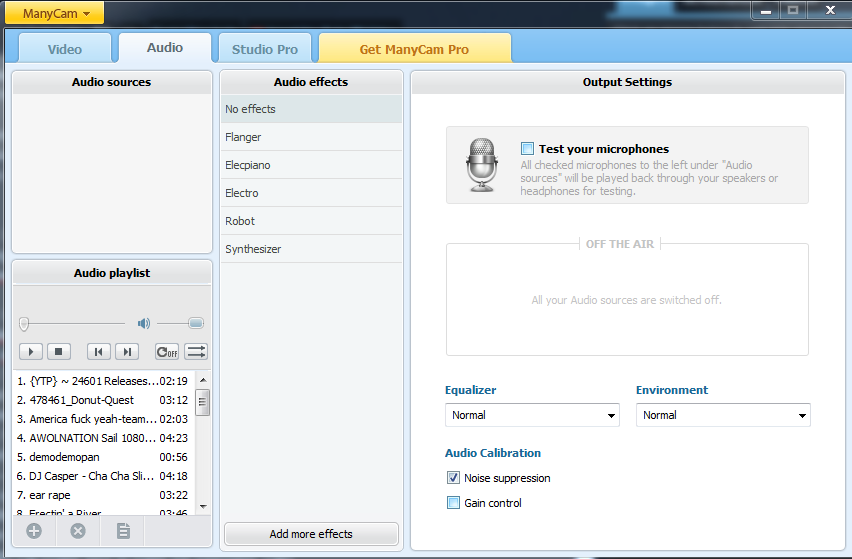
Task: Add a track with plus icon
Action: 34,531
